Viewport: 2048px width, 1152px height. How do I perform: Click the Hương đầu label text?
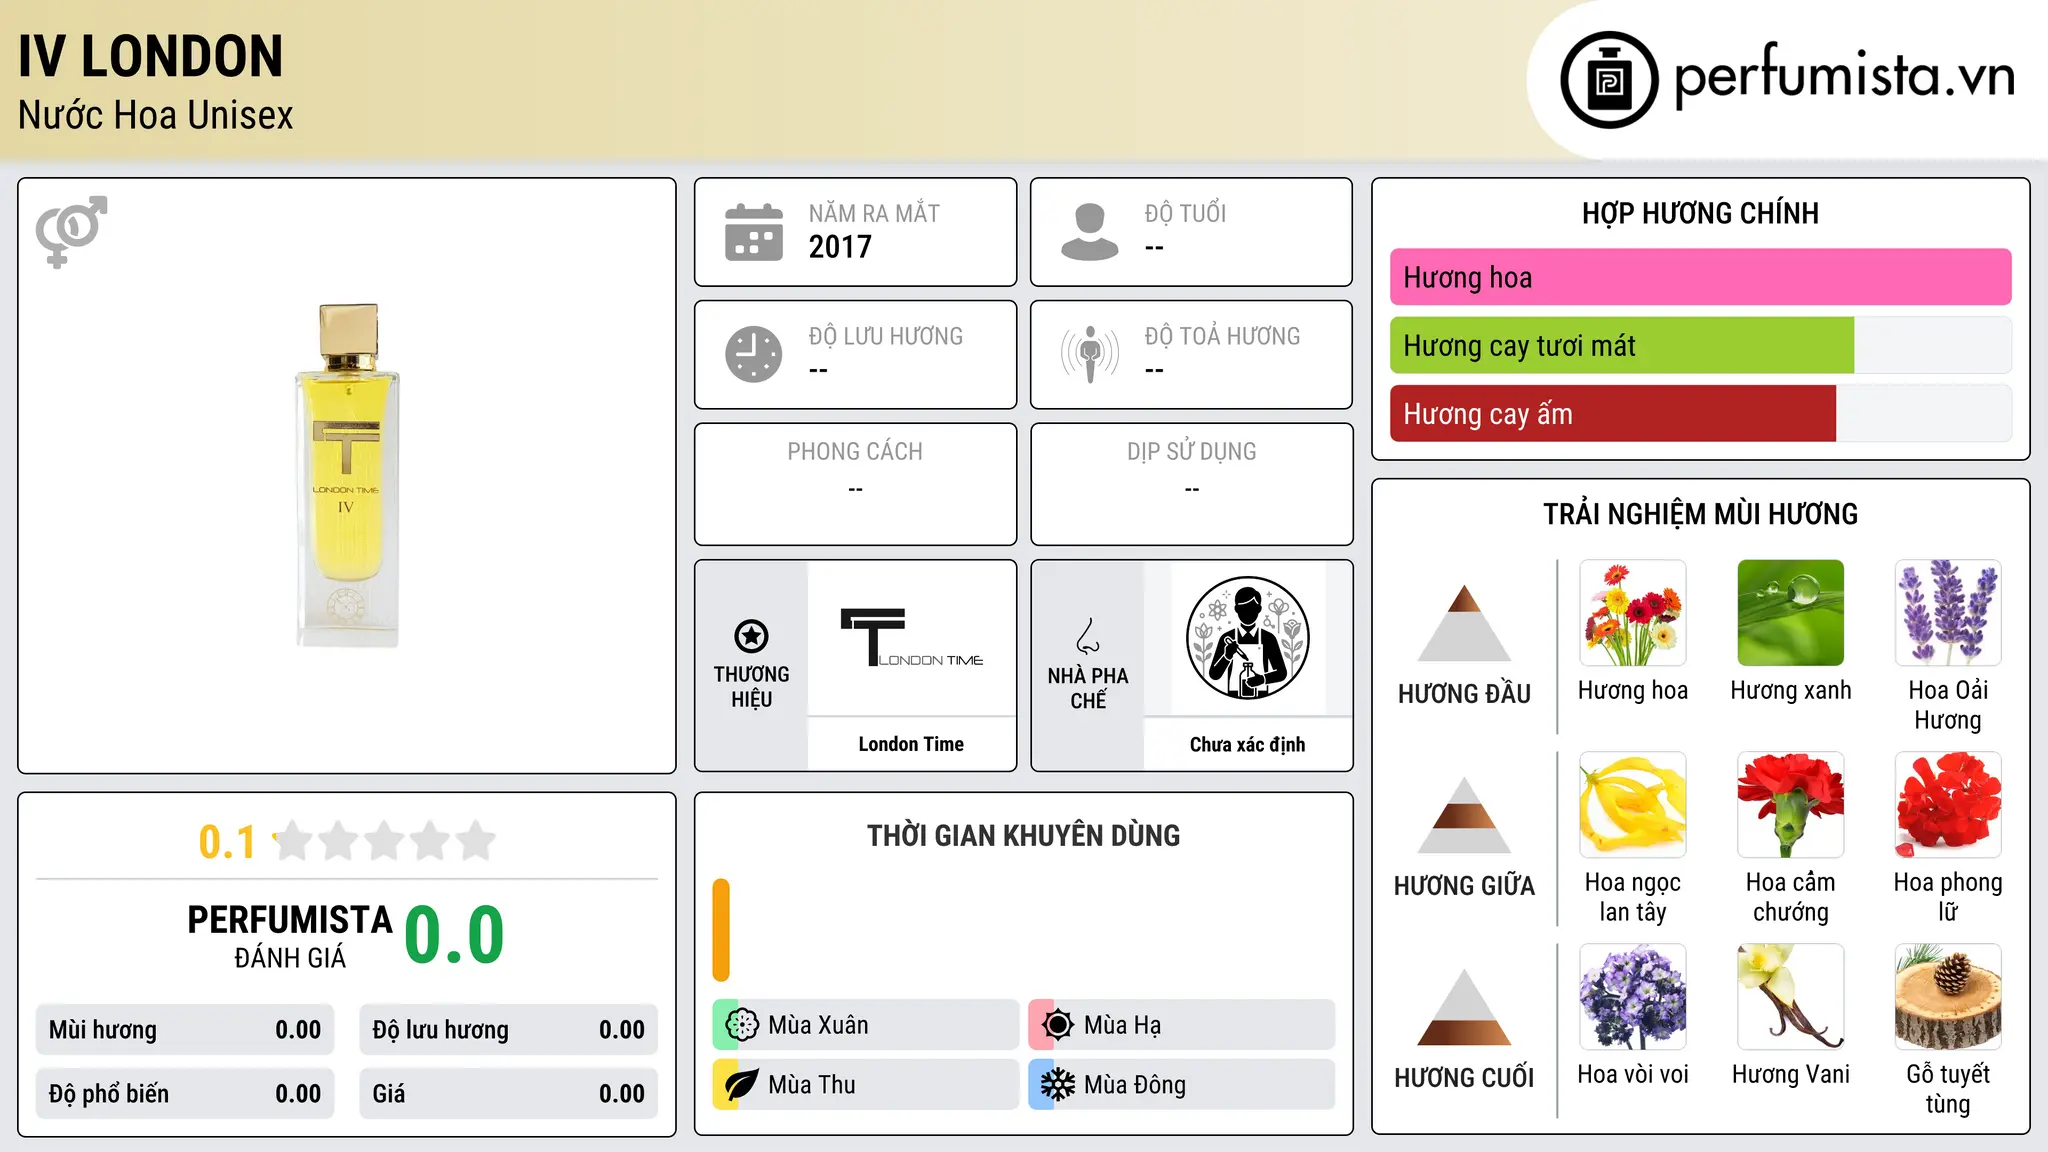[x=1464, y=694]
